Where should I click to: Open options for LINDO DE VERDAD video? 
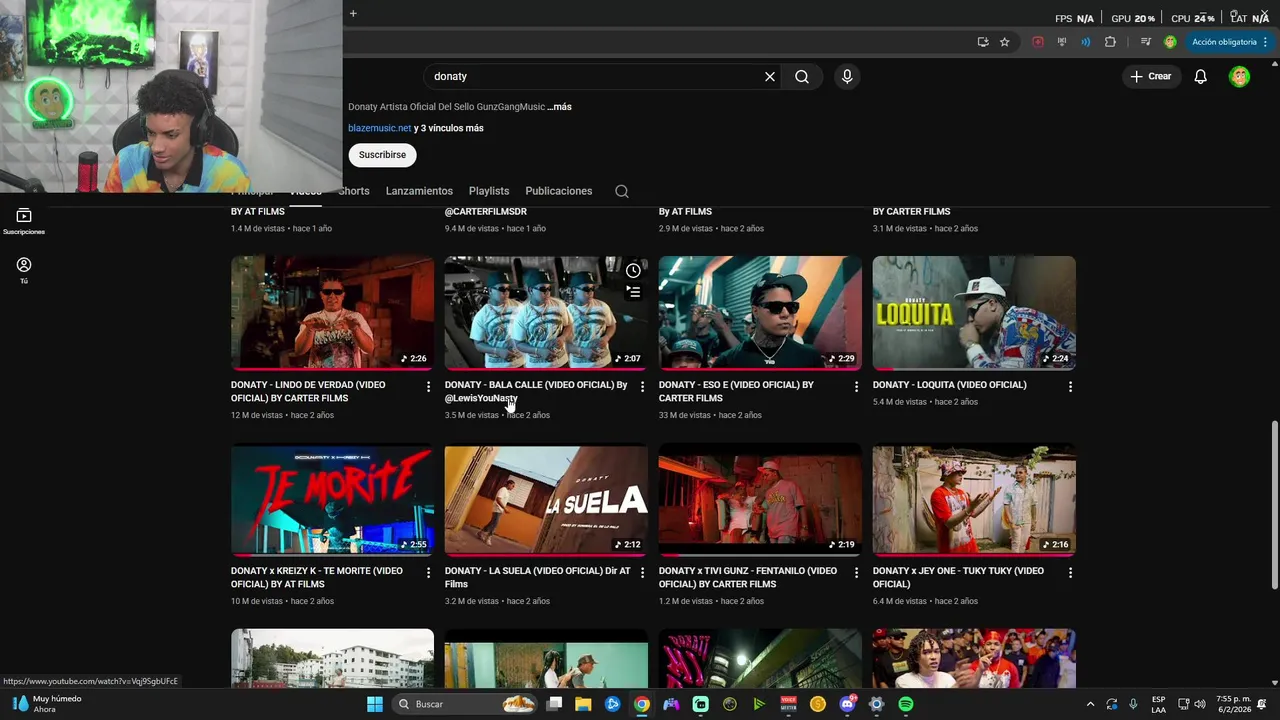click(428, 387)
